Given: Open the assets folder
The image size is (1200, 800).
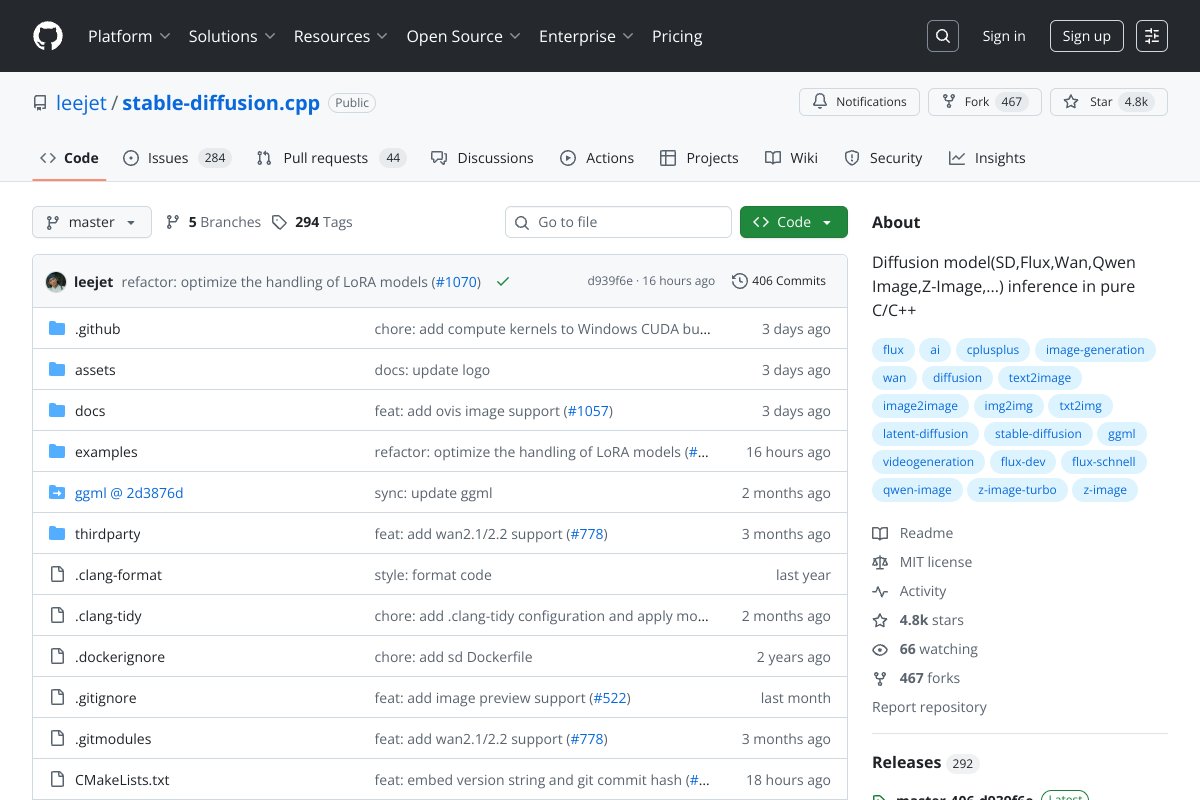Looking at the screenshot, I should [x=95, y=370].
